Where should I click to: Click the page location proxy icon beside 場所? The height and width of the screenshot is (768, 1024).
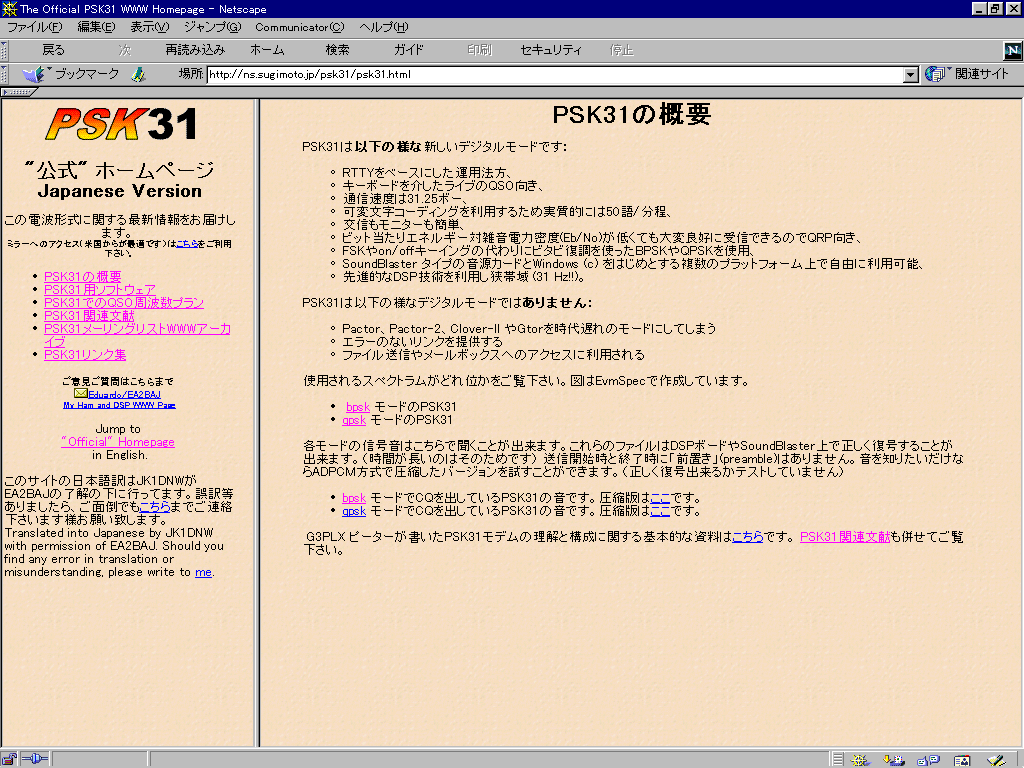click(x=138, y=74)
